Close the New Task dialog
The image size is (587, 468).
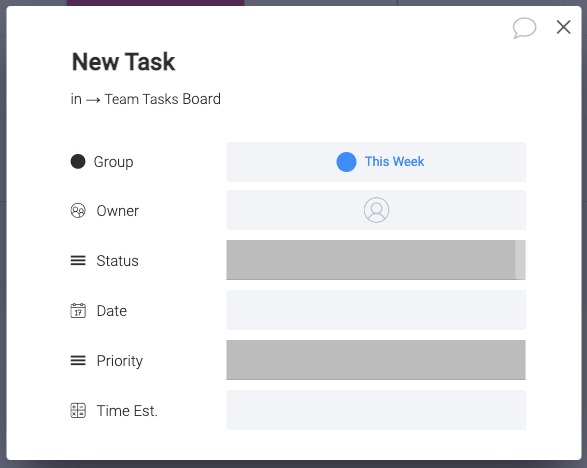coord(563,27)
